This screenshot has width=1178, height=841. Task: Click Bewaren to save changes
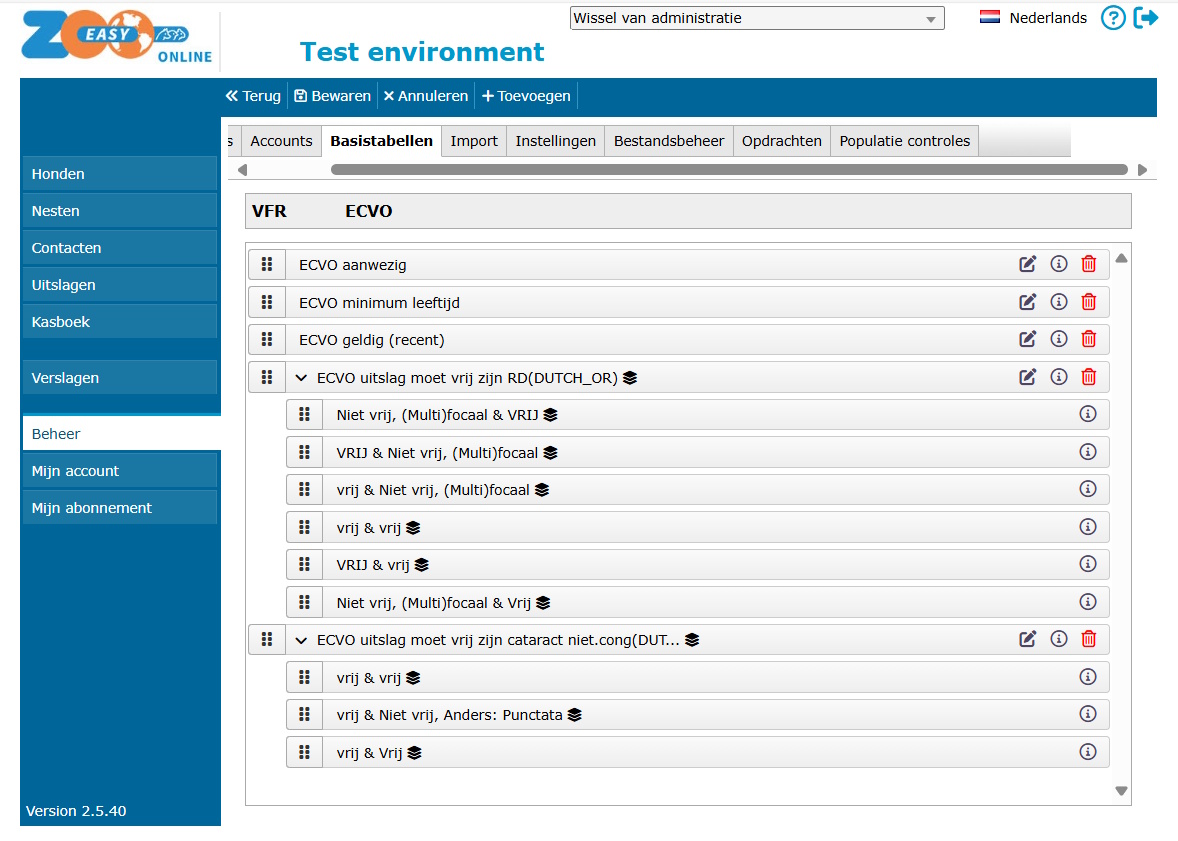click(332, 95)
